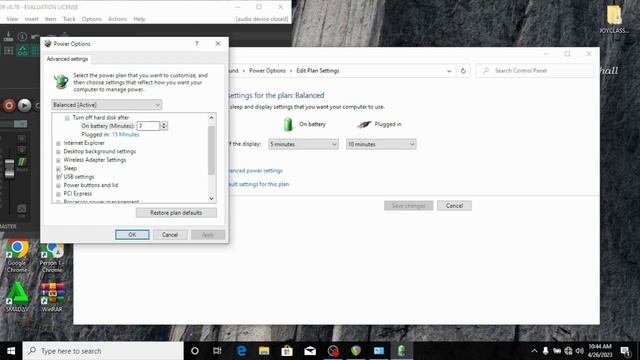The width and height of the screenshot is (640, 360).
Task: Open the Control Panel address history dropdown
Action: click(449, 71)
